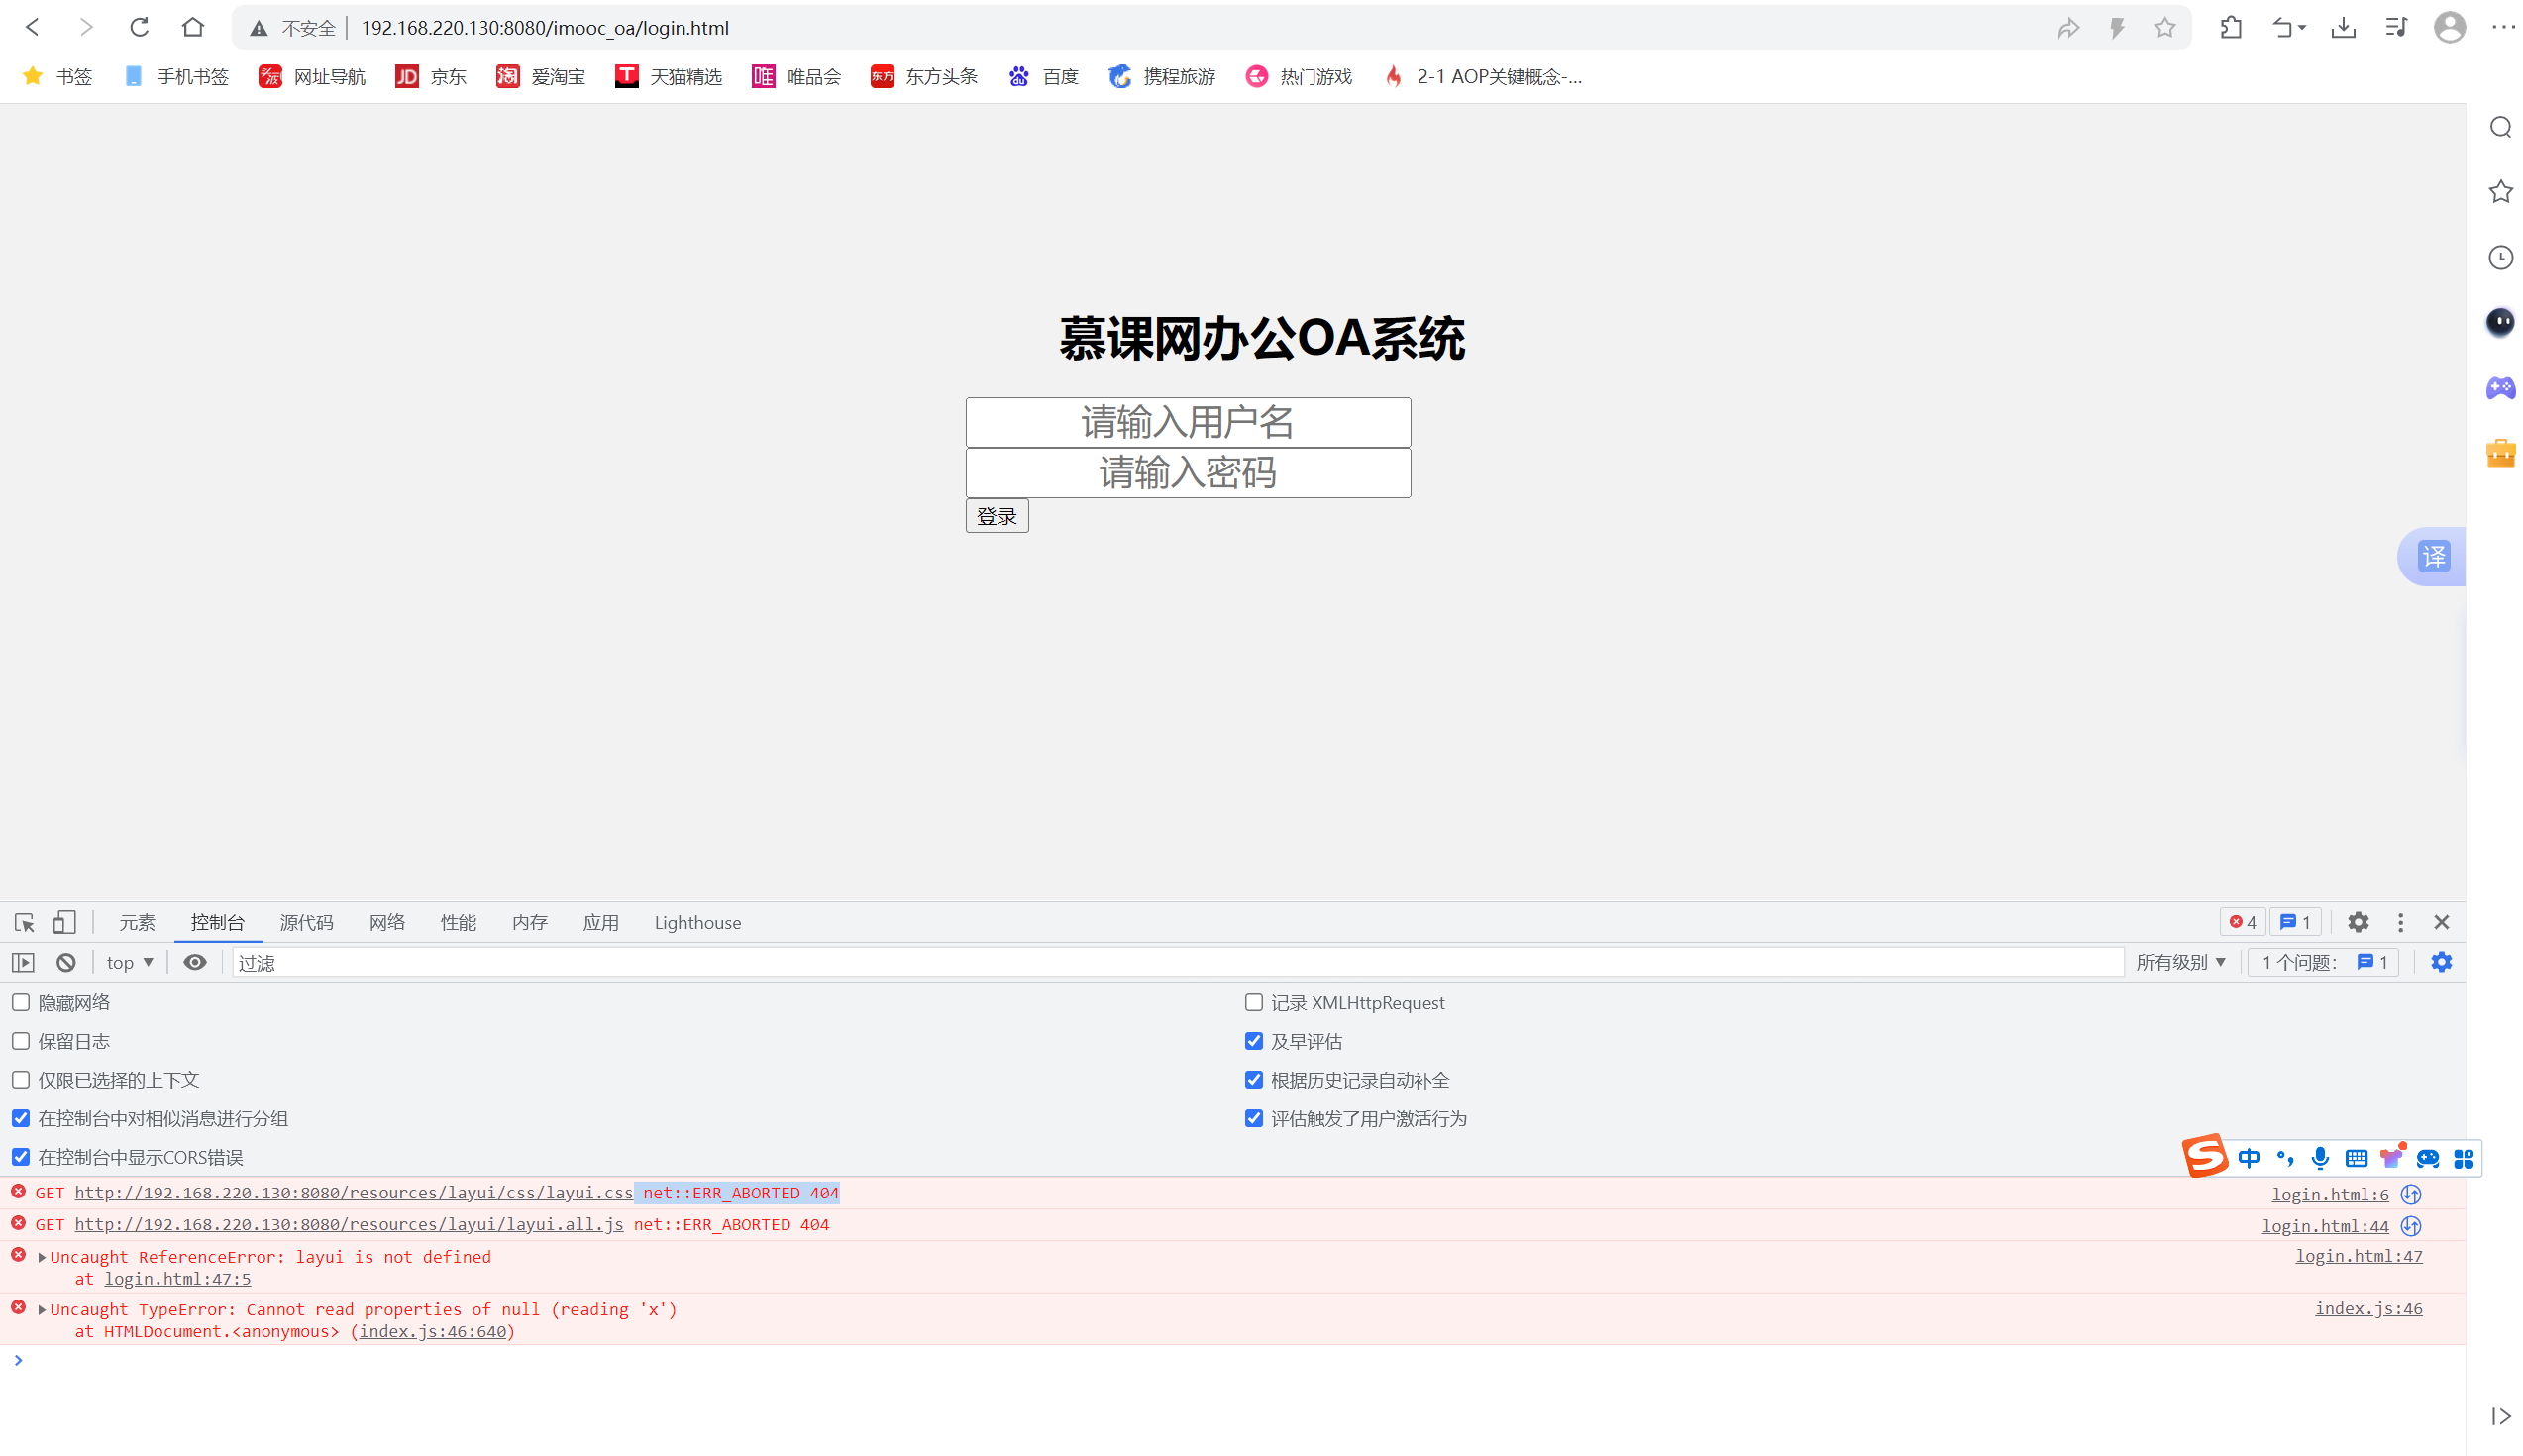Focus the 请输入密码 field
This screenshot has height=1456, width=2523.
point(1188,473)
